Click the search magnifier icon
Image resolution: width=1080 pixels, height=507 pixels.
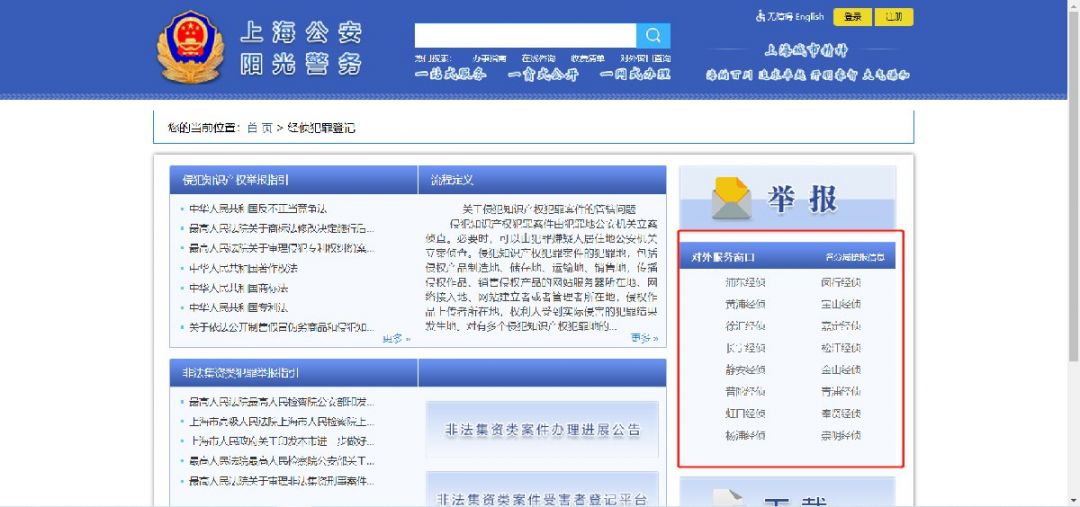[653, 36]
